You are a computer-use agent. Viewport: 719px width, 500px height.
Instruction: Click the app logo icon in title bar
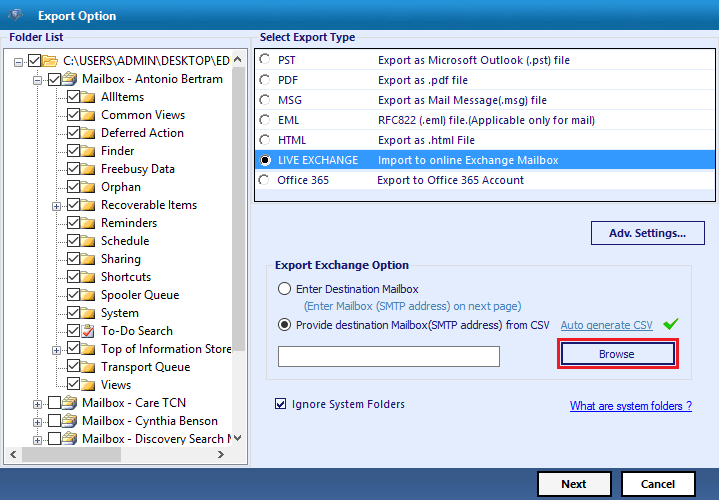(16, 15)
